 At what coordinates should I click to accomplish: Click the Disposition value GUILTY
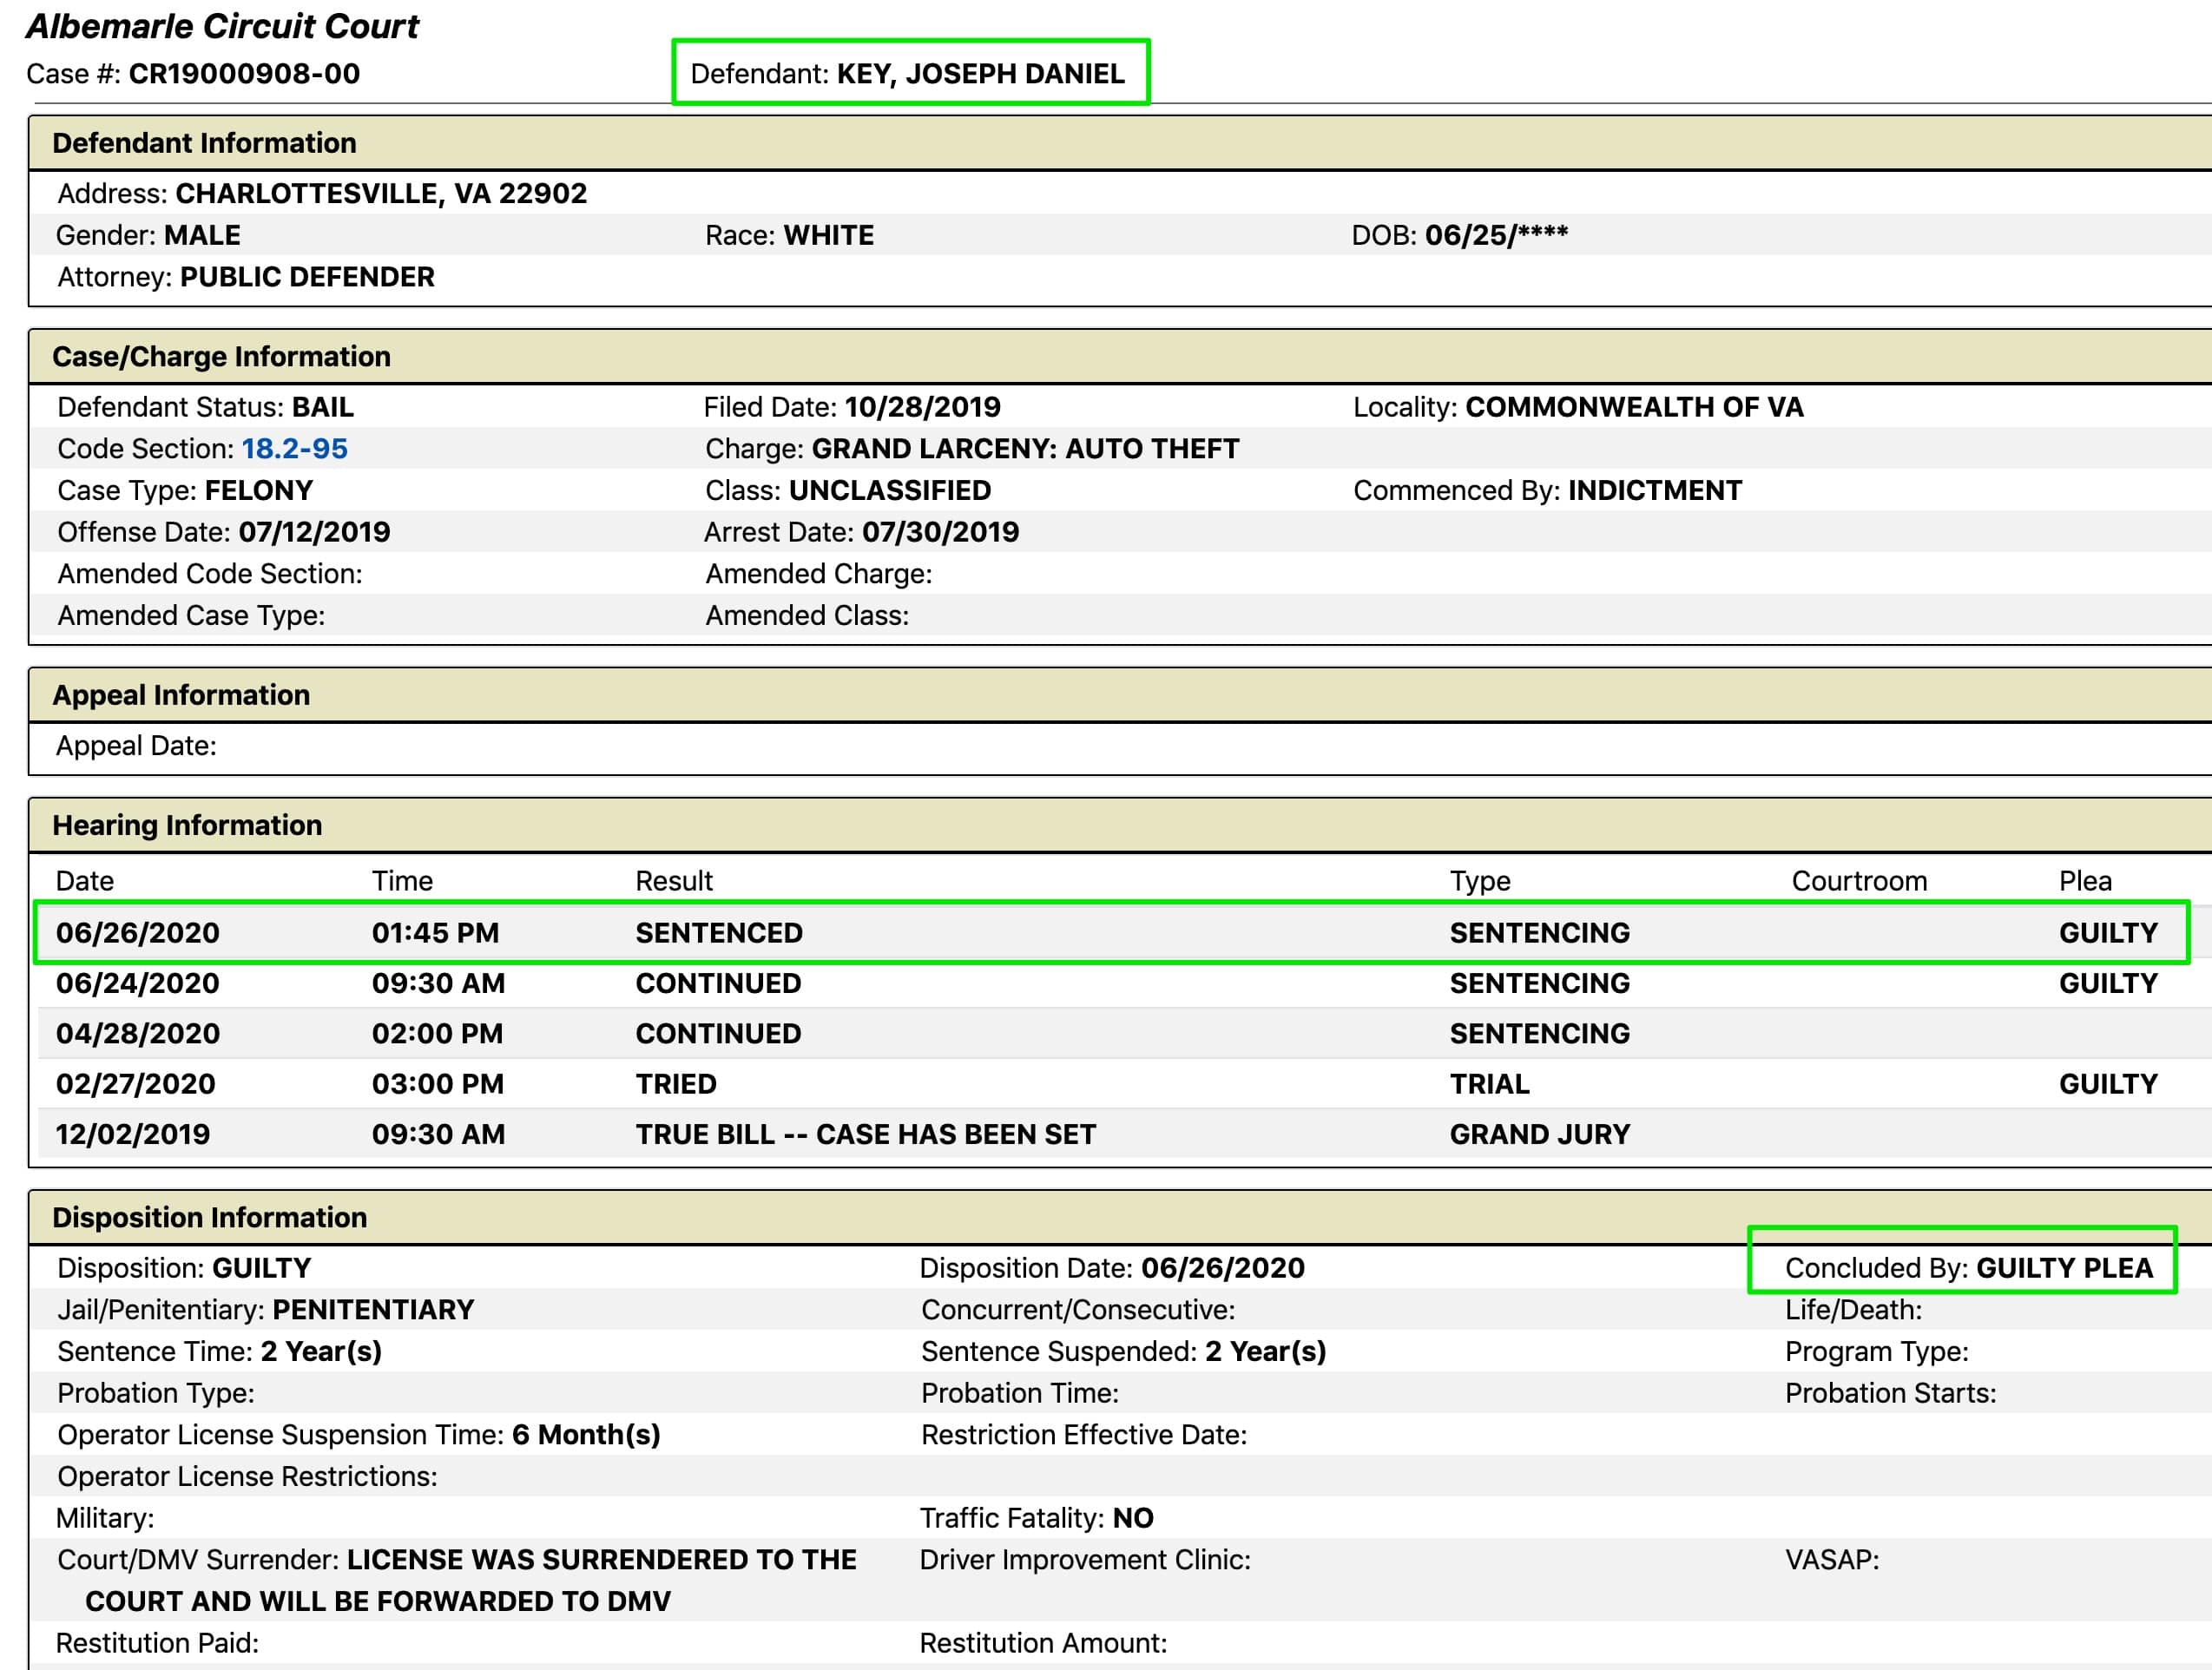coord(262,1268)
